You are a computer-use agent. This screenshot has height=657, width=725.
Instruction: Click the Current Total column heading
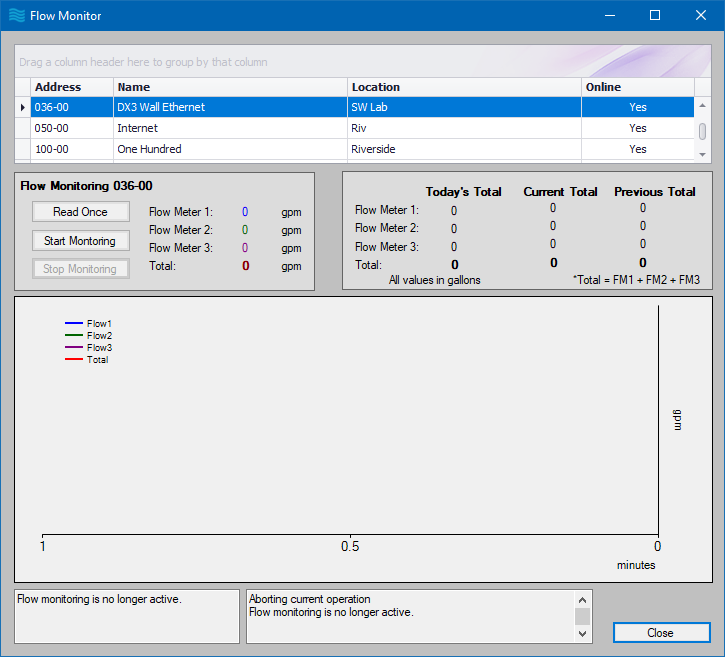point(560,191)
